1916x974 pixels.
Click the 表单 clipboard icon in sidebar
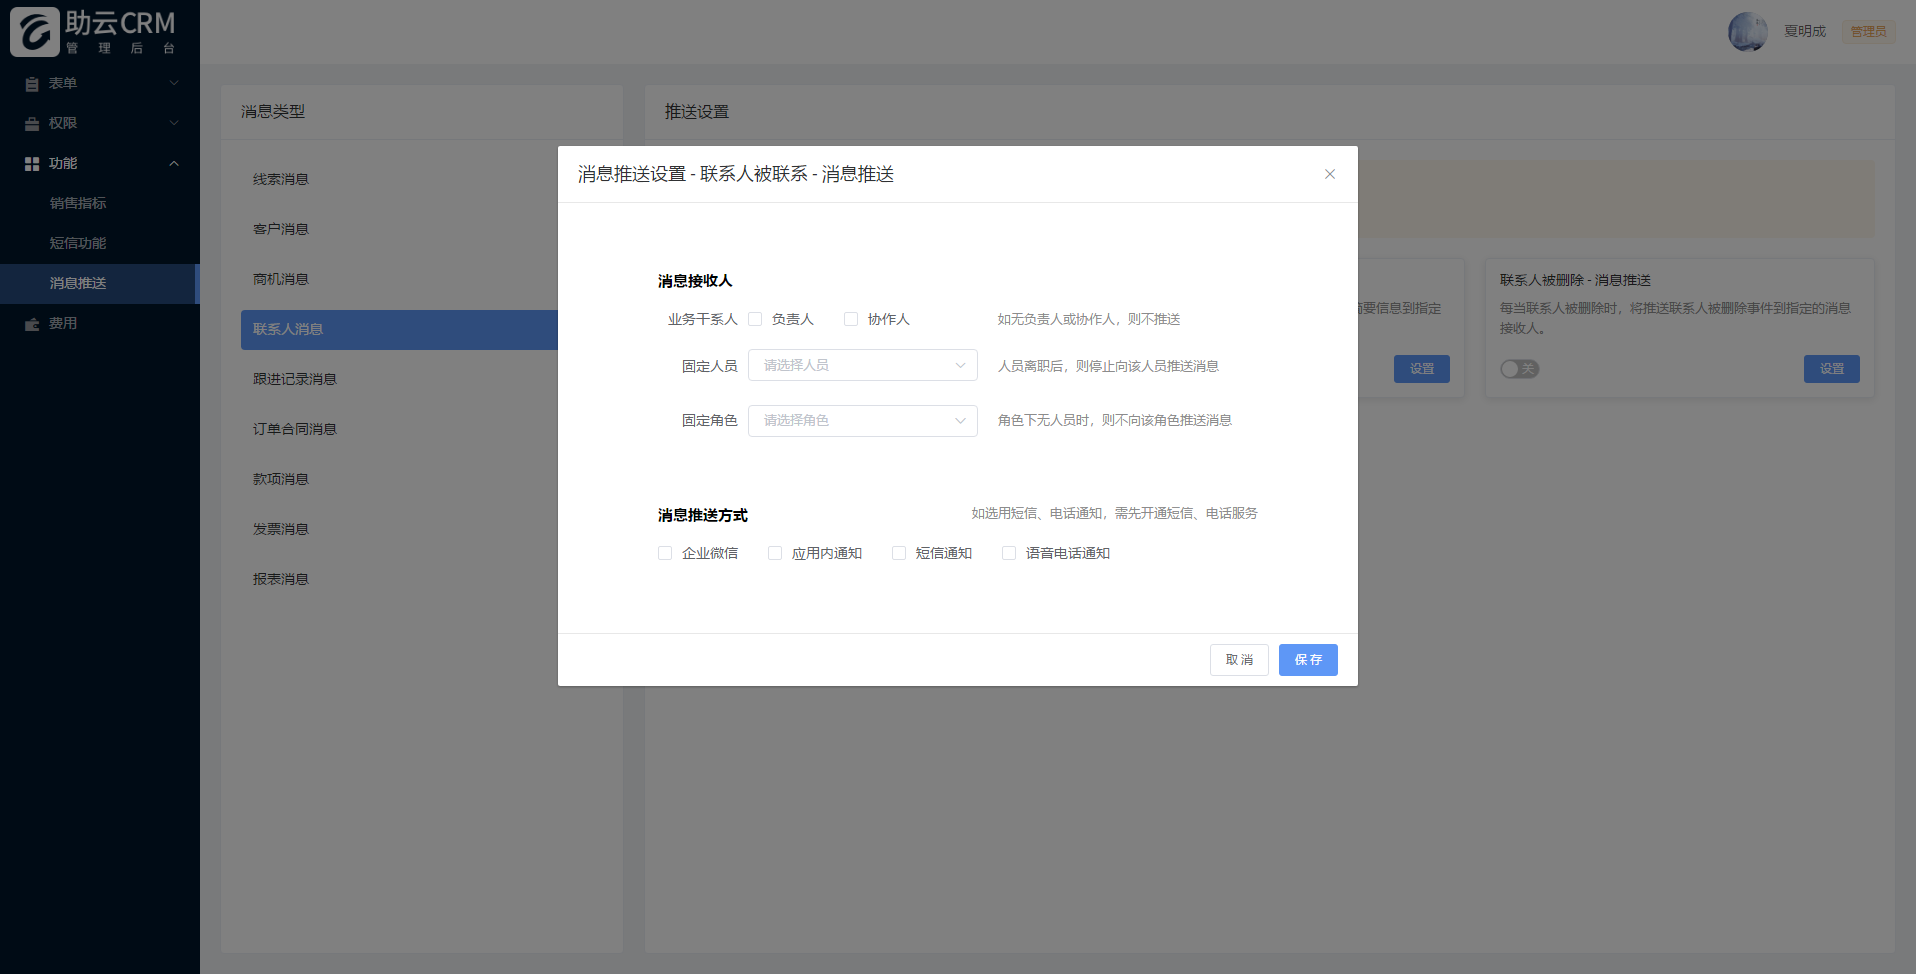tap(32, 84)
